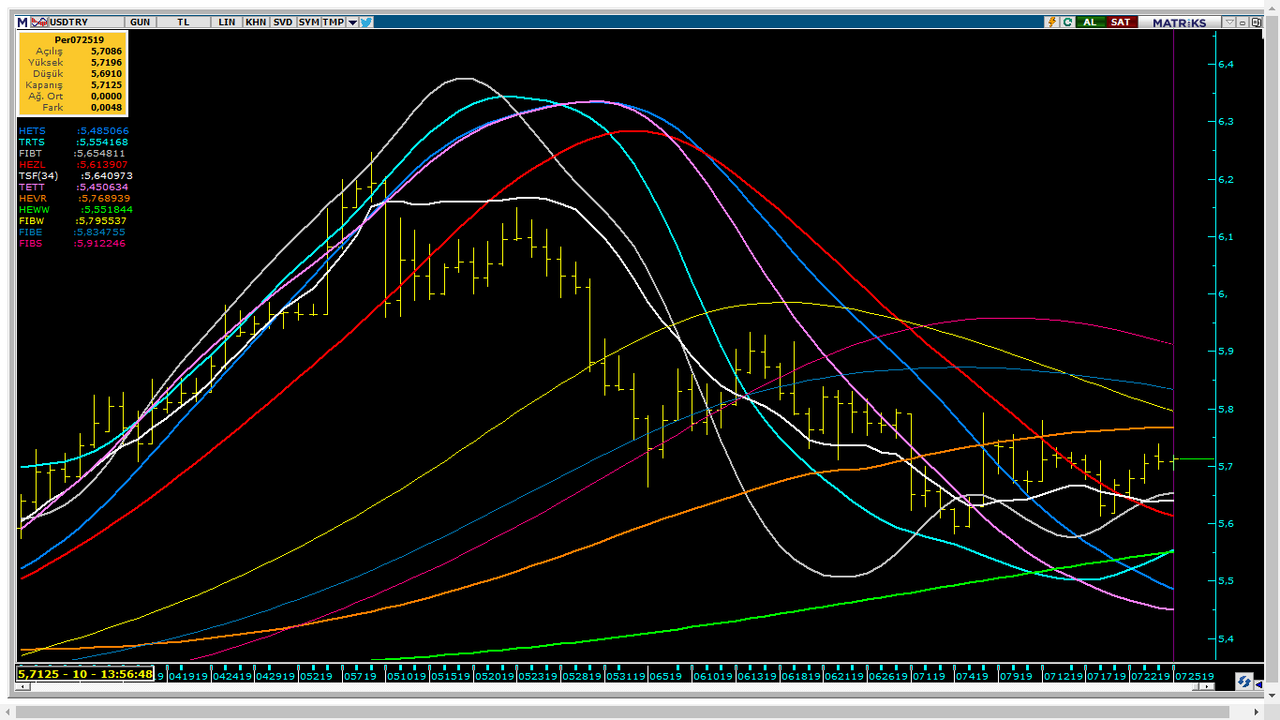Click the Kapanış value 5,7125
The width and height of the screenshot is (1280, 720).
106,85
